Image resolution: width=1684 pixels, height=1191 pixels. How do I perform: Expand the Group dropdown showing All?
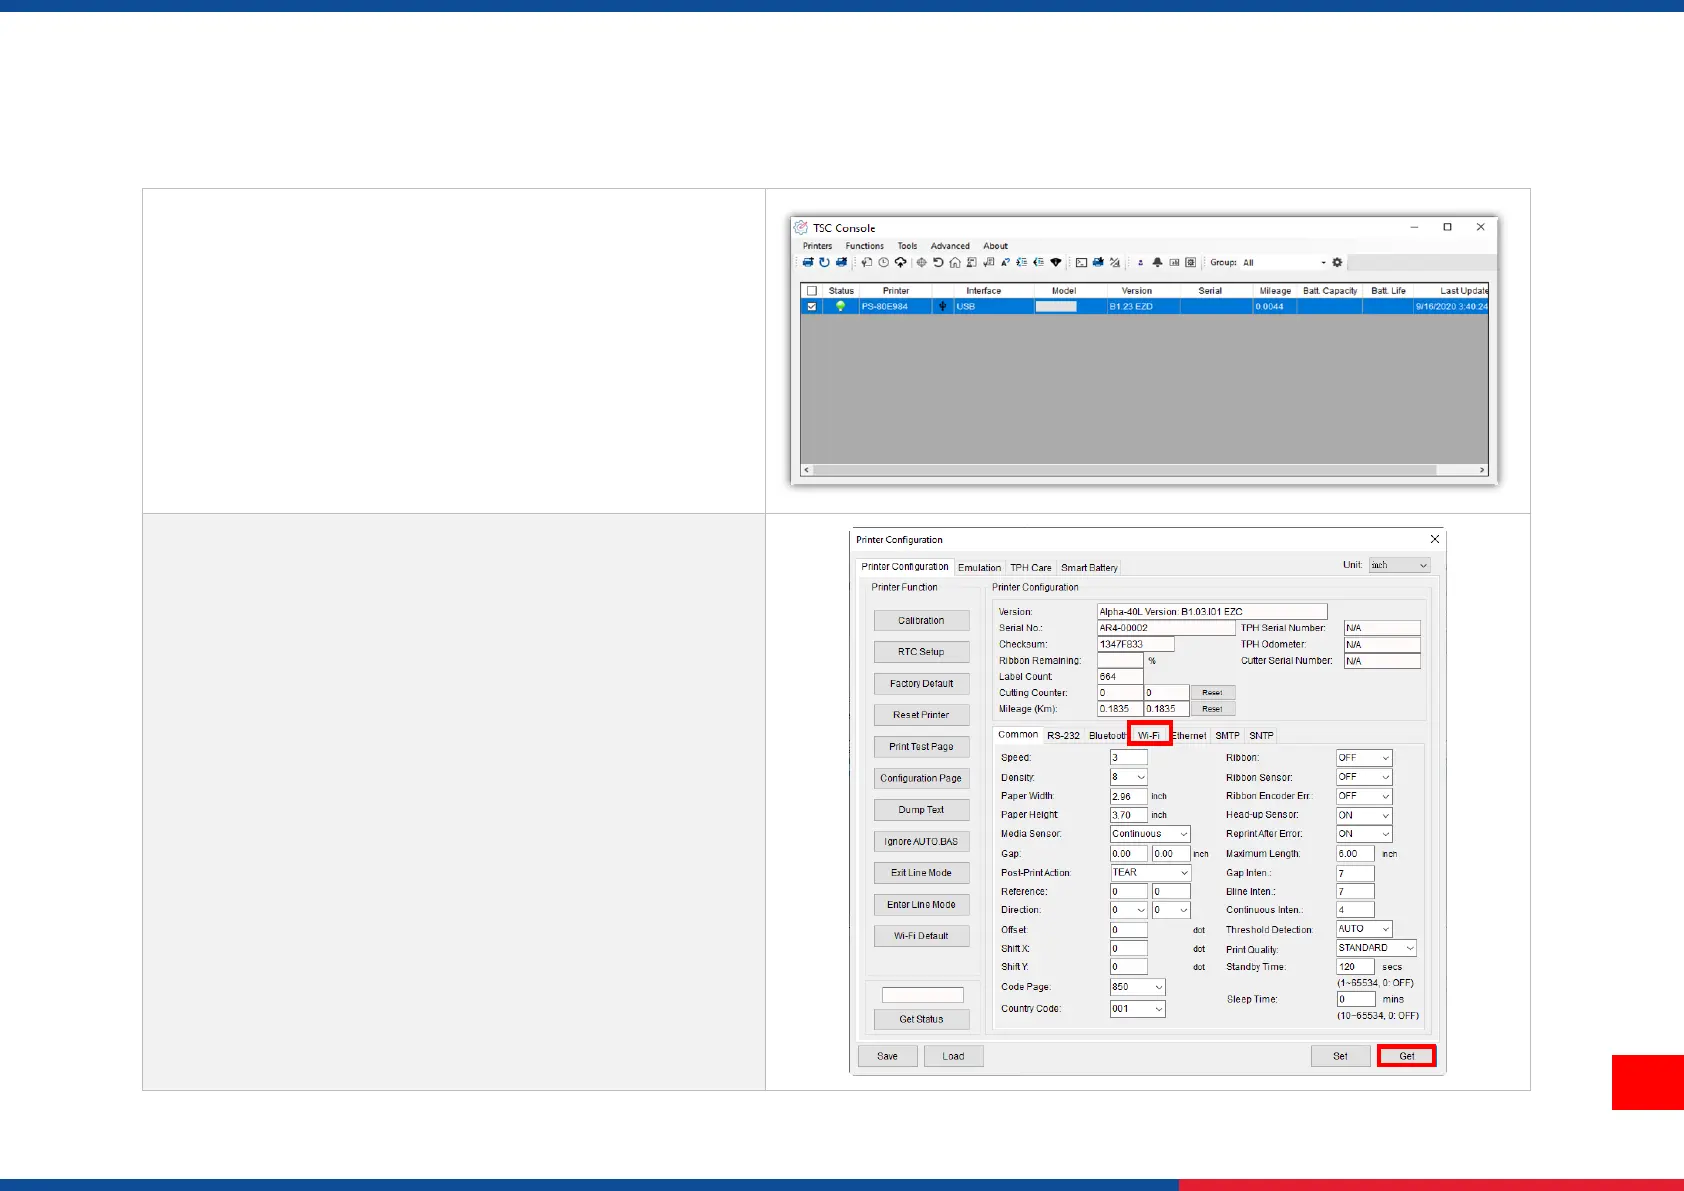click(1323, 263)
